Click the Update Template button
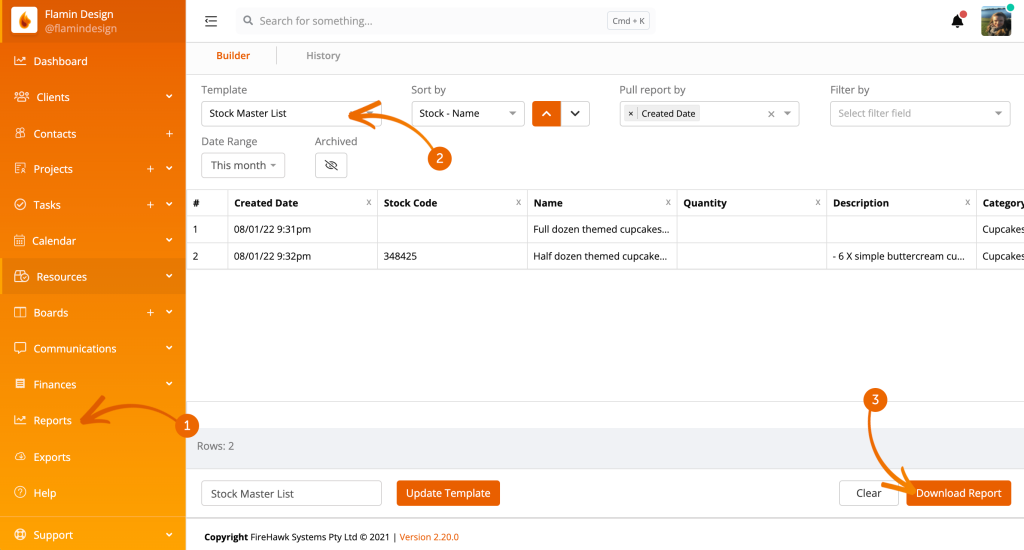 tap(448, 493)
